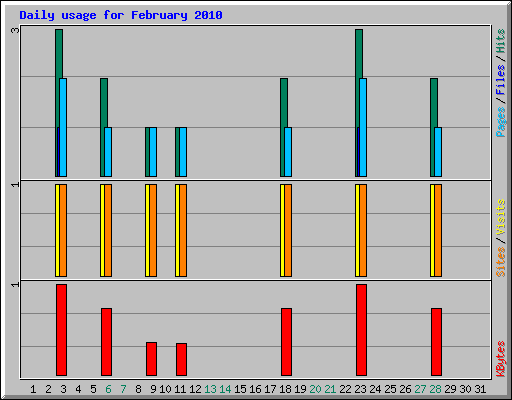Image resolution: width=512 pixels, height=400 pixels.
Task: Click the cyan Pages bar for day 18
Action: point(288,152)
